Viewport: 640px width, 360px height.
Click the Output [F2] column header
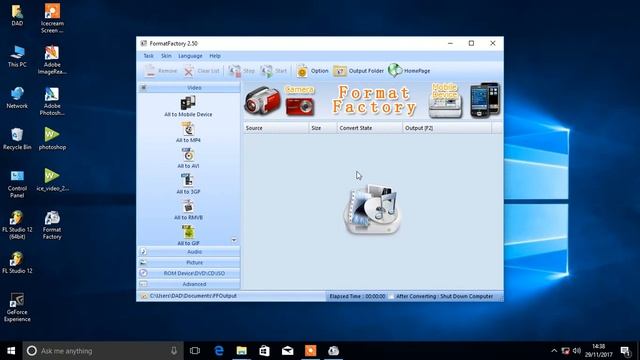pos(447,128)
